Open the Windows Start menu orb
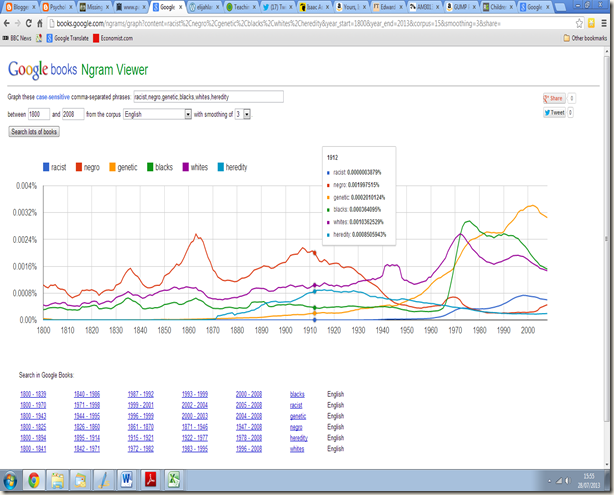614x495 pixels. 10,481
